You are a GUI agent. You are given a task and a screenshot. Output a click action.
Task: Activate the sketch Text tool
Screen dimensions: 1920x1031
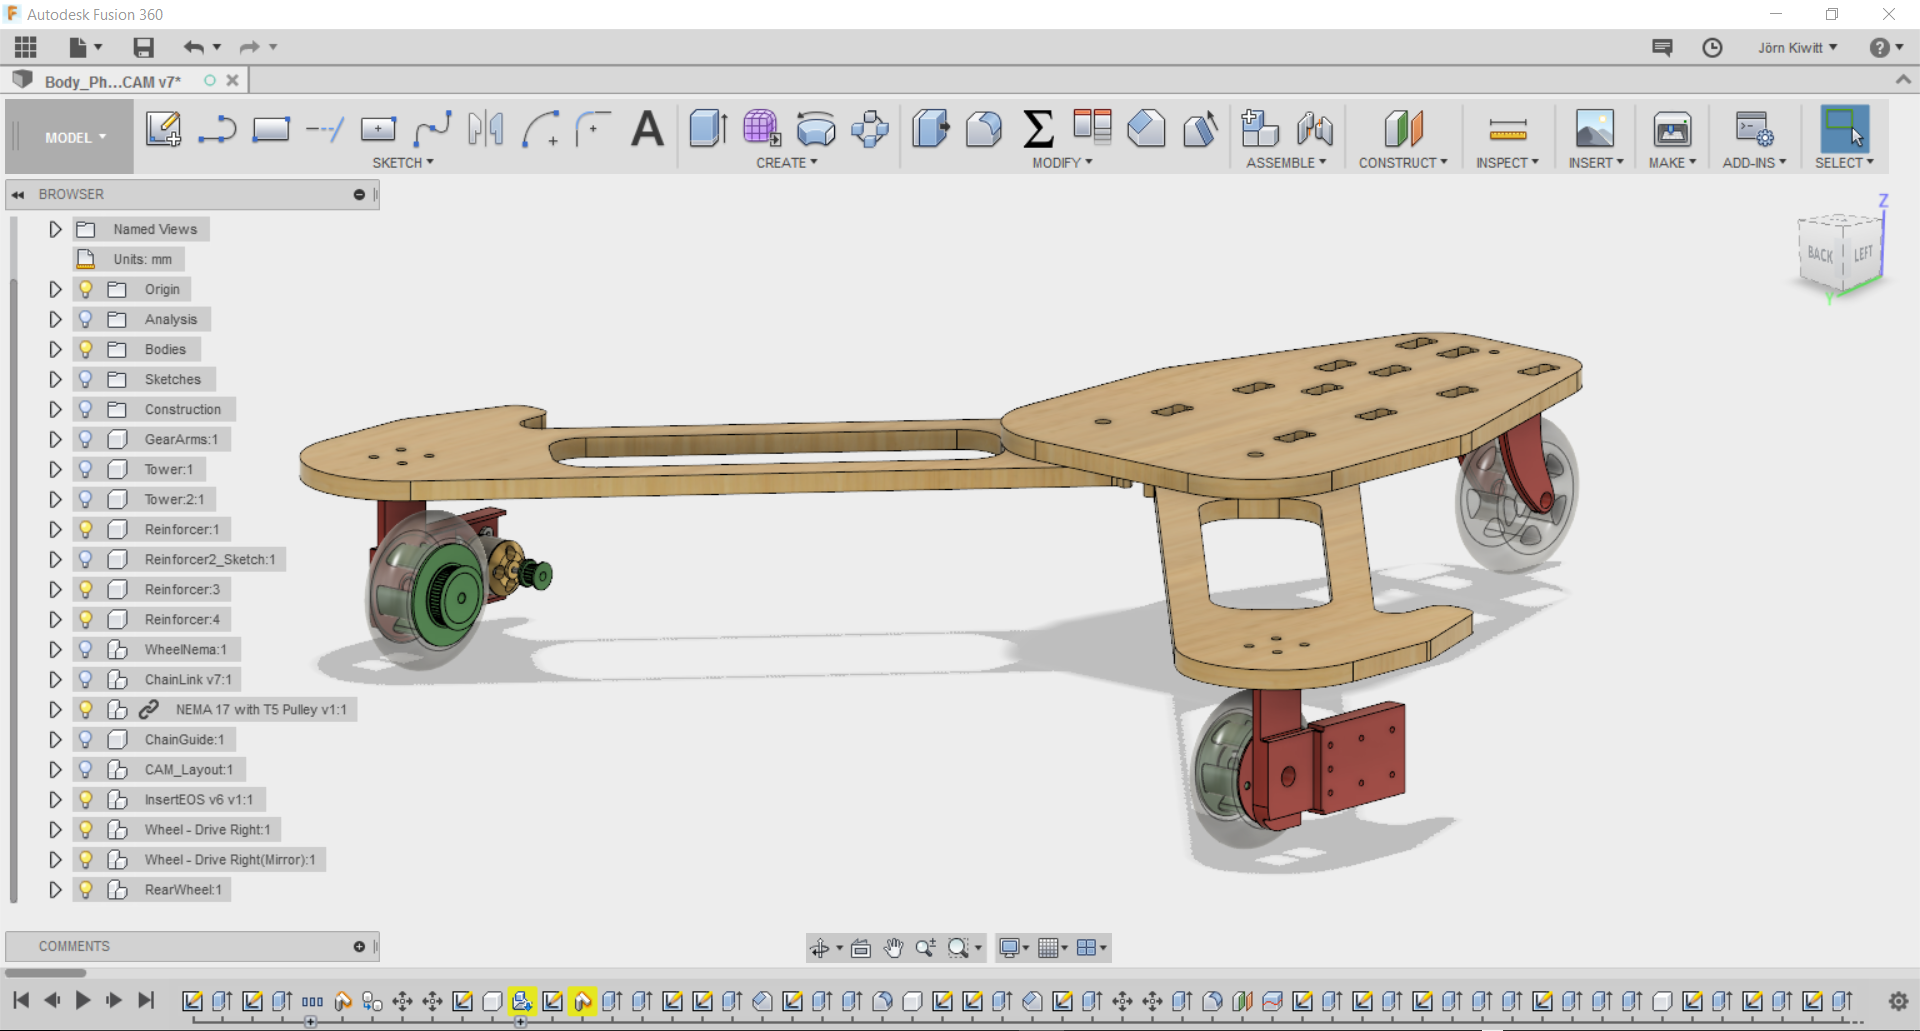click(x=648, y=129)
